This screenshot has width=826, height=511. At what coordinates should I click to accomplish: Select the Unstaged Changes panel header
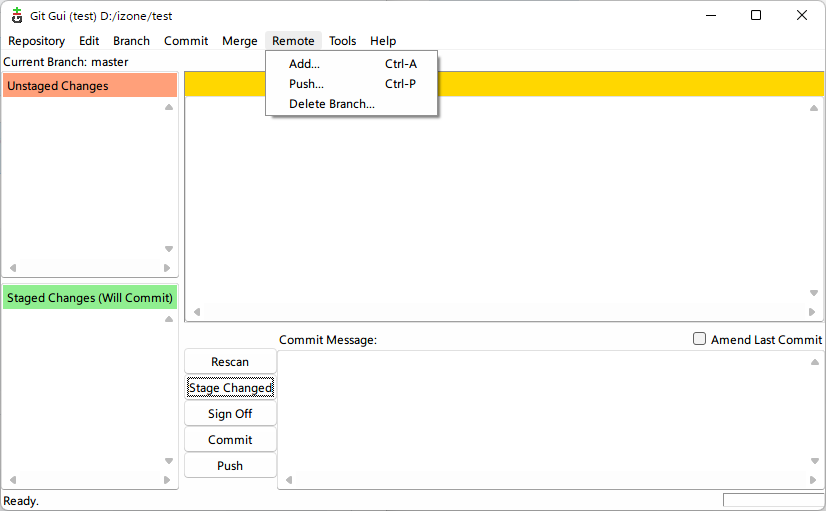90,86
